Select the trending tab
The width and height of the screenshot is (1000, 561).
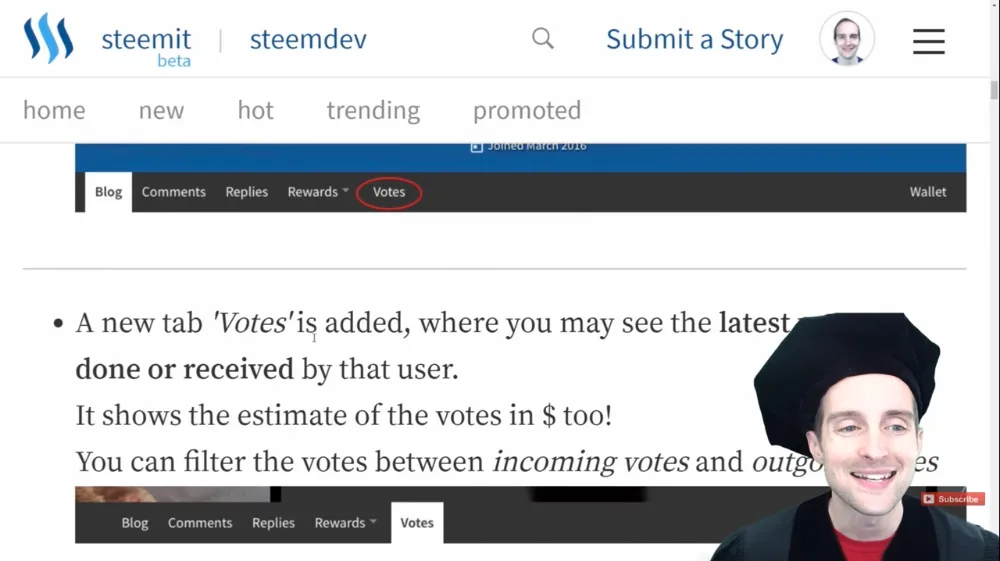coord(373,110)
